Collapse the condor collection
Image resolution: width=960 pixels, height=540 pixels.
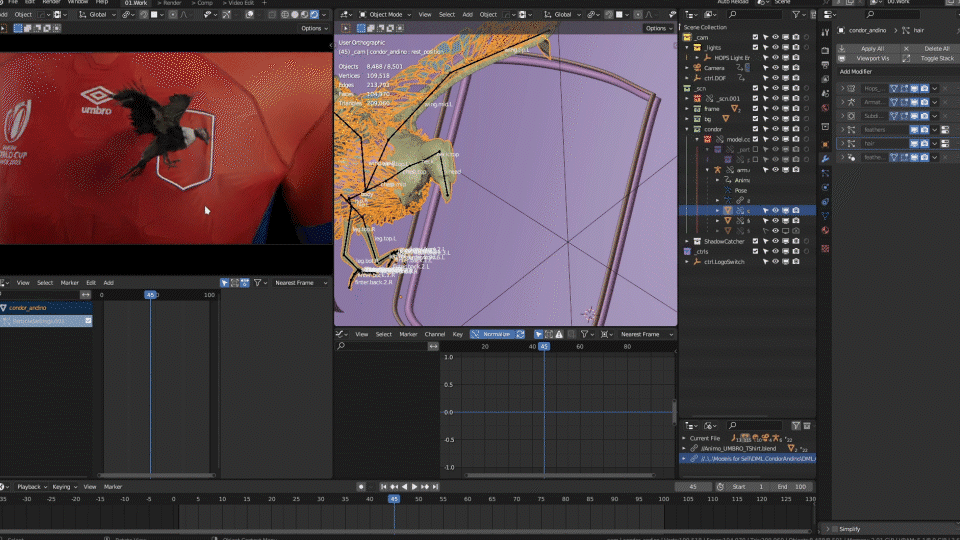687,129
